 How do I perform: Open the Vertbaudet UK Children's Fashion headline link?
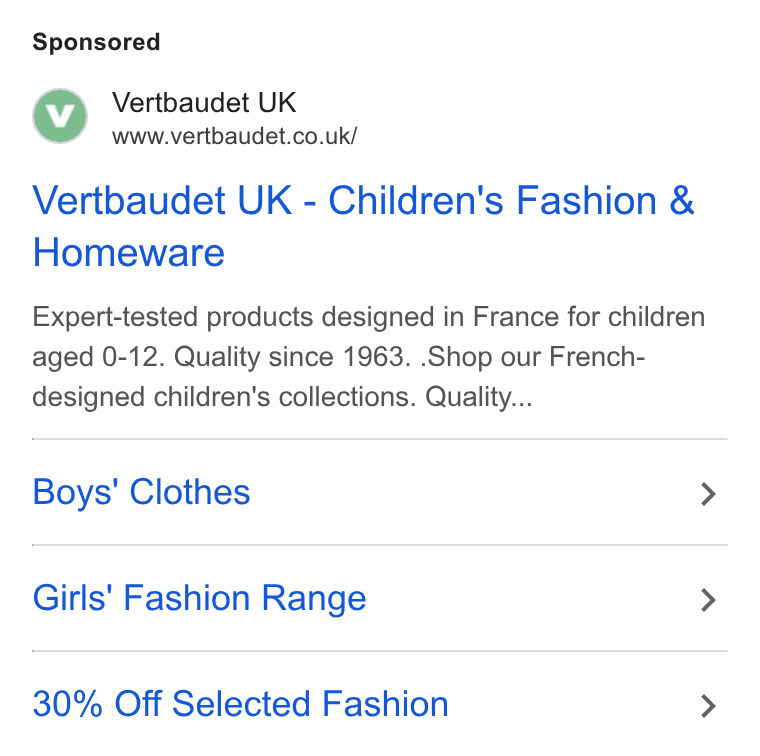click(364, 226)
